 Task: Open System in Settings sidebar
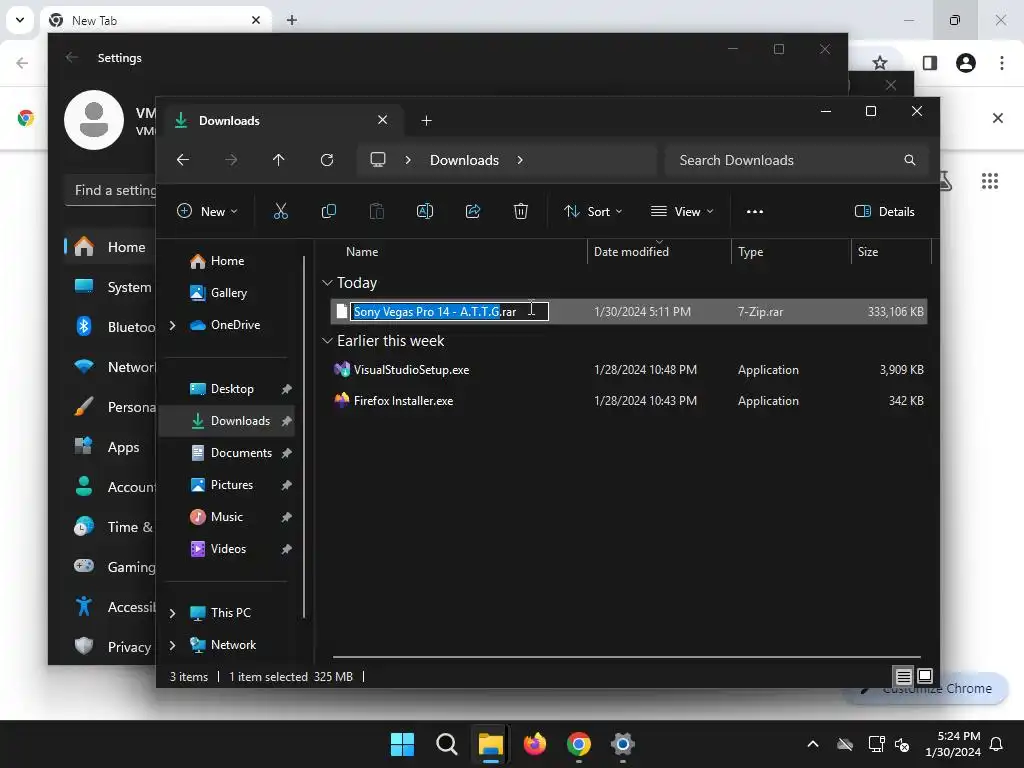pos(111,287)
